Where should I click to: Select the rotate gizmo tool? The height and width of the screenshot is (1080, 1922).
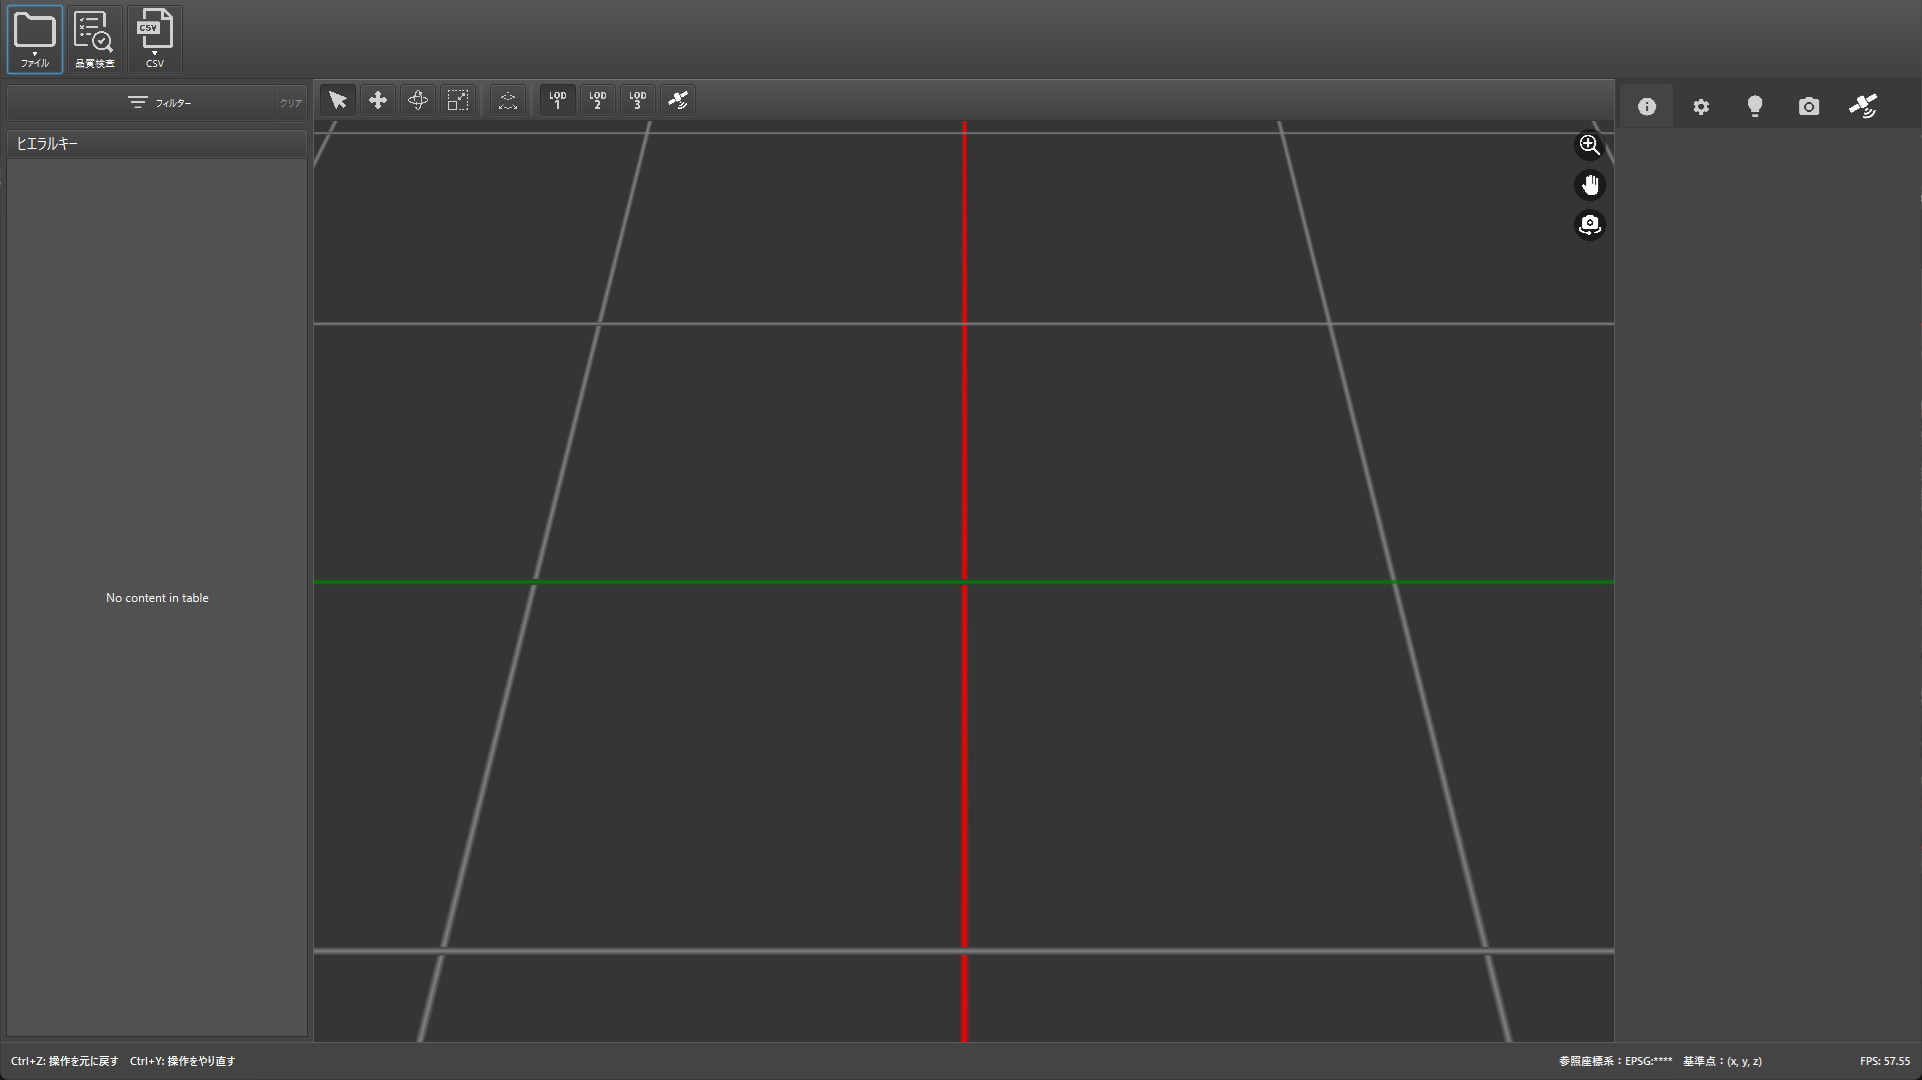click(x=418, y=100)
